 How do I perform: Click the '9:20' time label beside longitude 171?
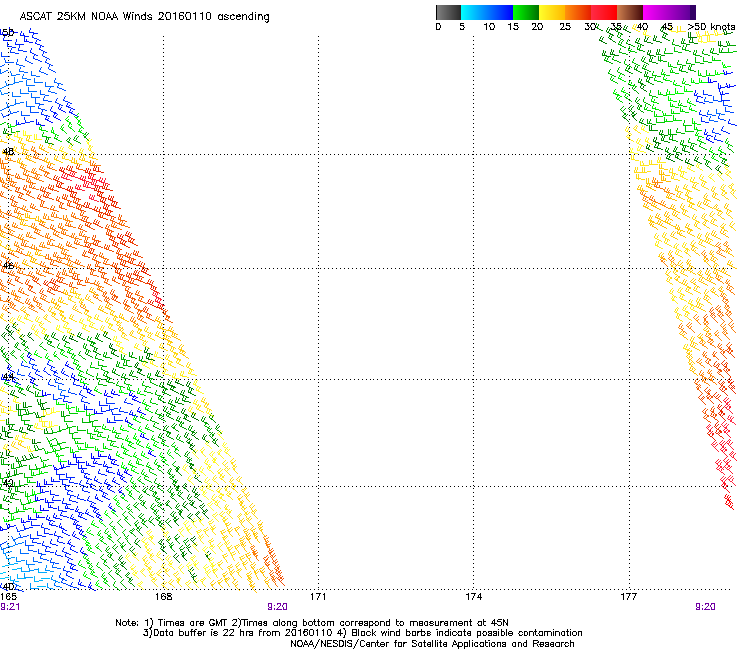pyautogui.click(x=277, y=607)
